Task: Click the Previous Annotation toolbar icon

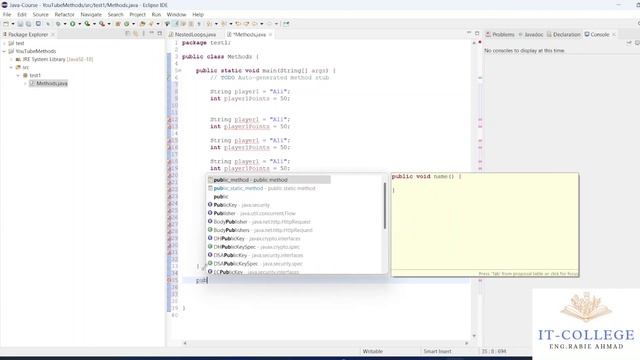Action: click(224, 24)
